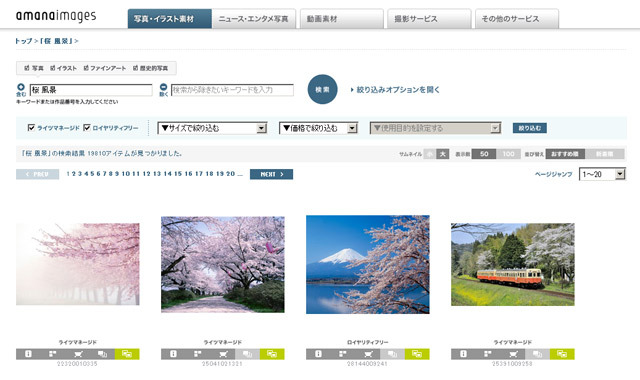Image resolution: width=640 pixels, height=380 pixels.
Task: Go to results page 20
Action: [x=231, y=174]
